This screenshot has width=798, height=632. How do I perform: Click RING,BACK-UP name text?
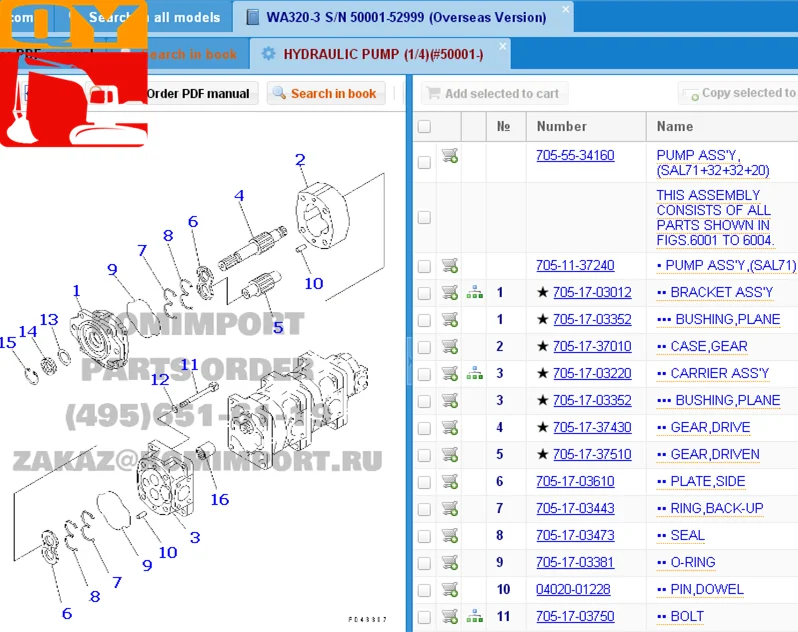[717, 508]
